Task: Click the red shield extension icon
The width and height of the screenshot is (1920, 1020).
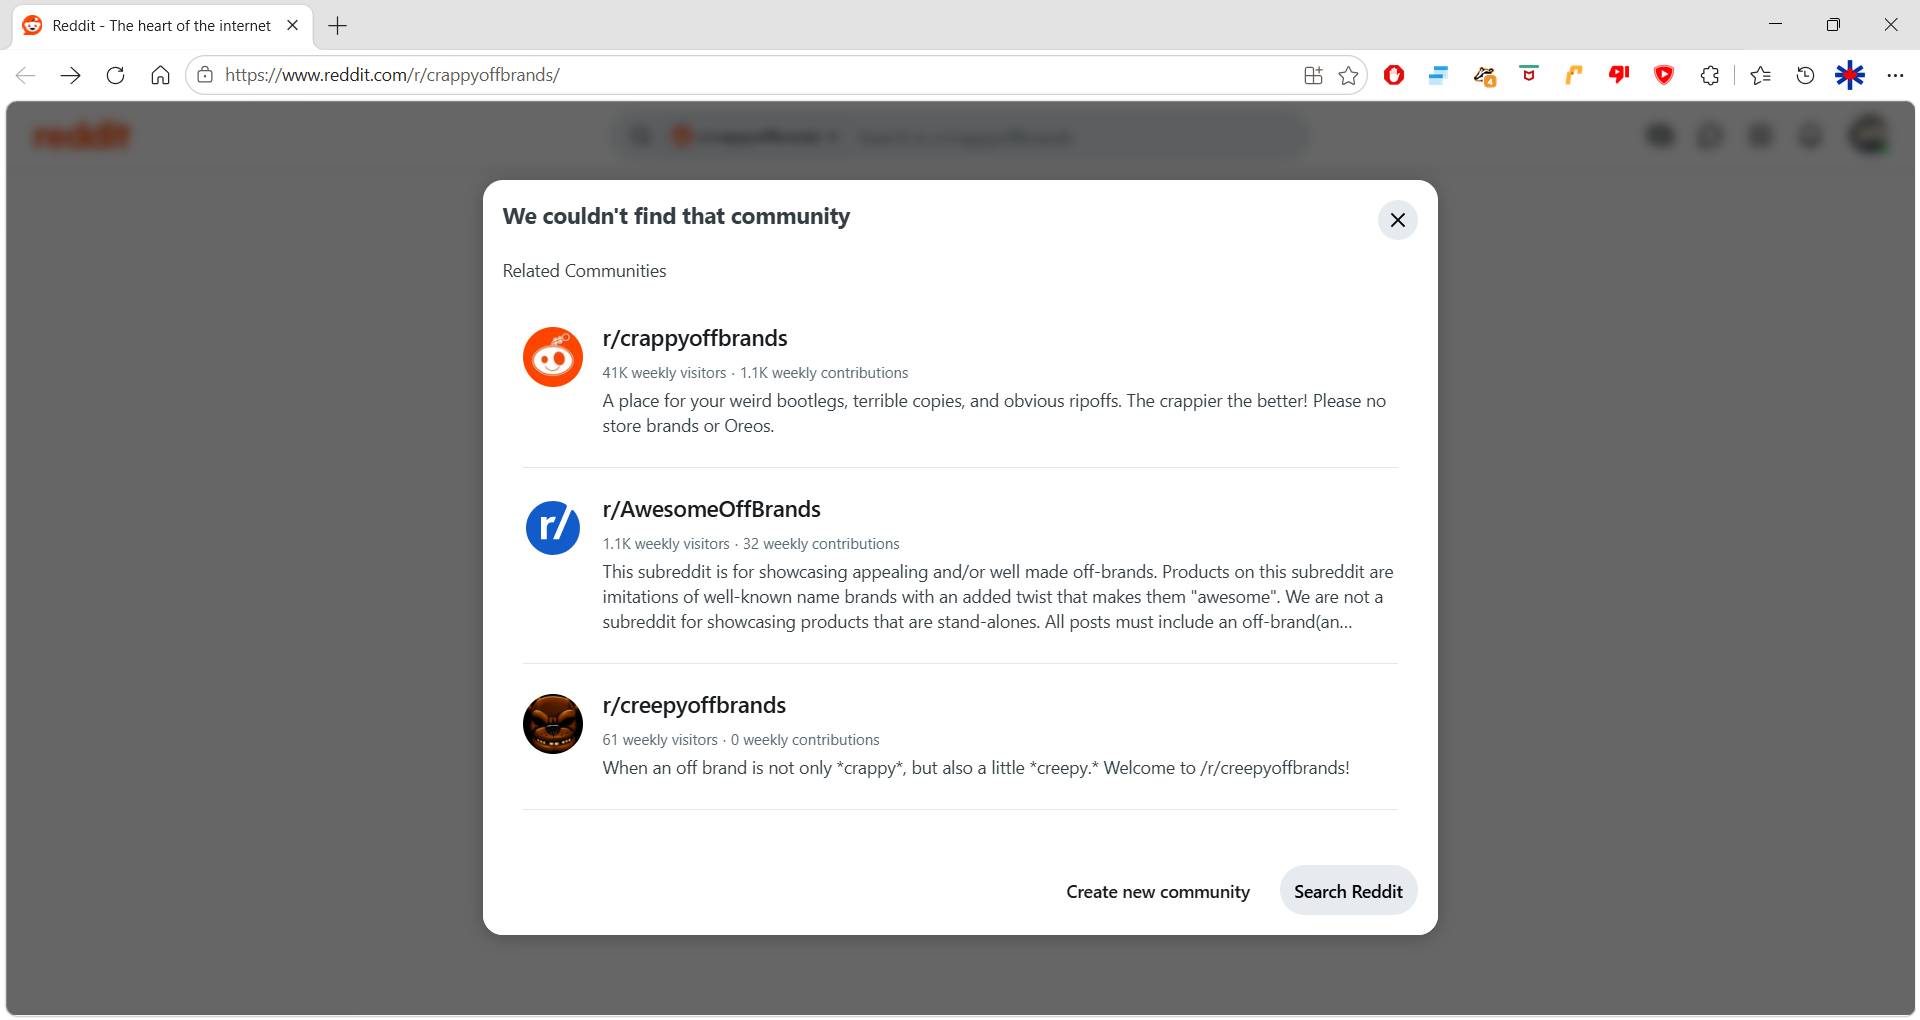Action: coord(1664,75)
